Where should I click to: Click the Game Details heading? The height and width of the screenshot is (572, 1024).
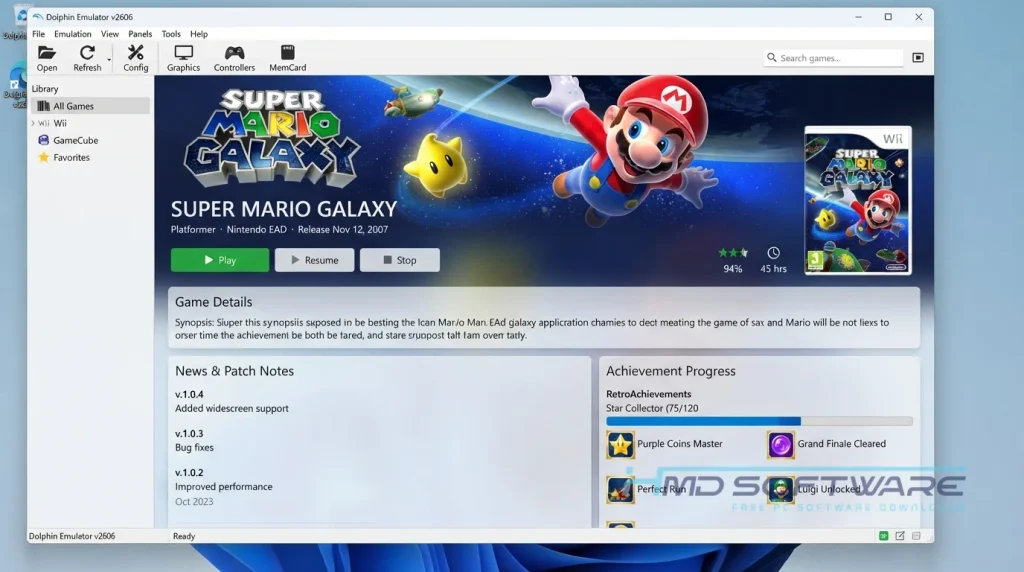pos(214,302)
